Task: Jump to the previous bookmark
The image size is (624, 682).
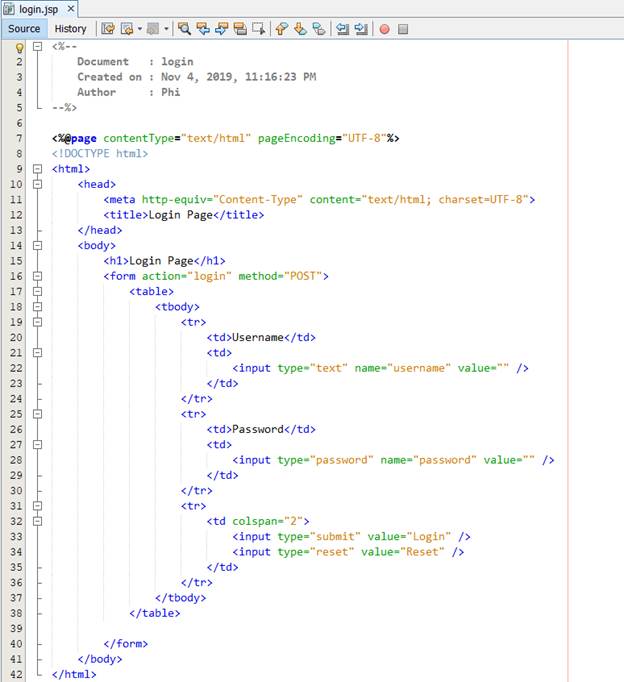Action: click(x=282, y=29)
